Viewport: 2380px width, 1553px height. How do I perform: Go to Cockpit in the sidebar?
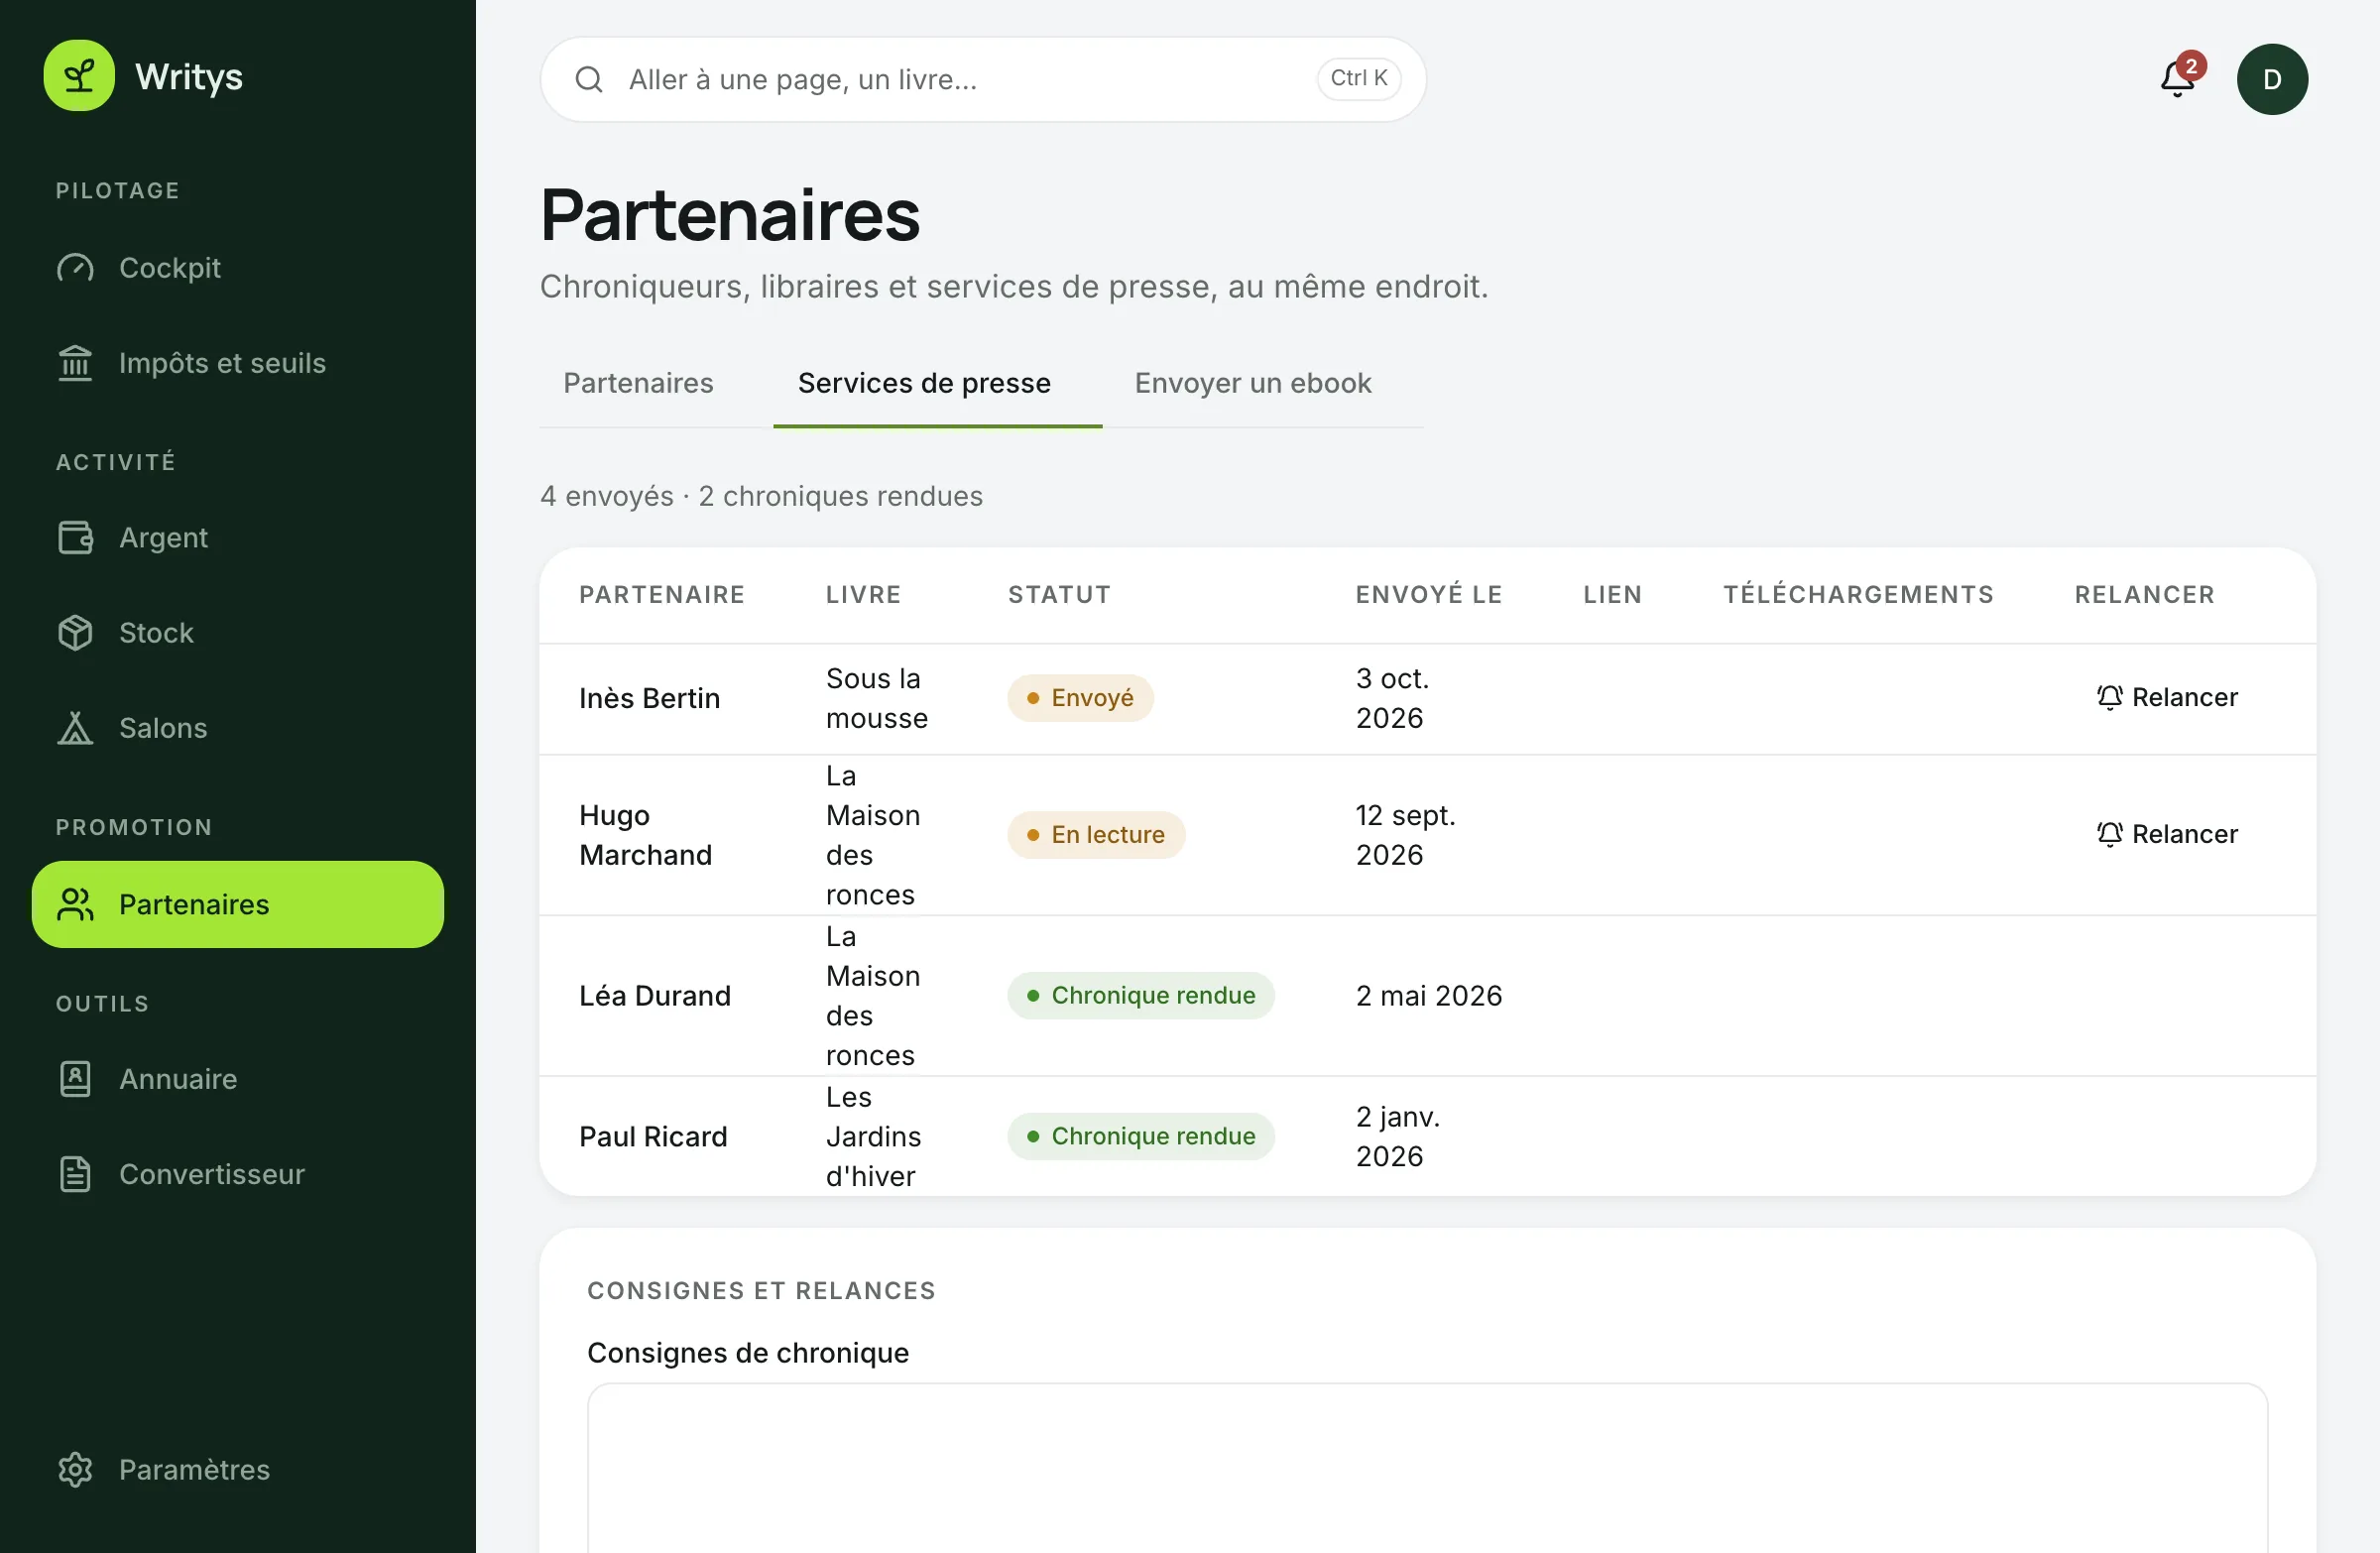click(x=238, y=268)
